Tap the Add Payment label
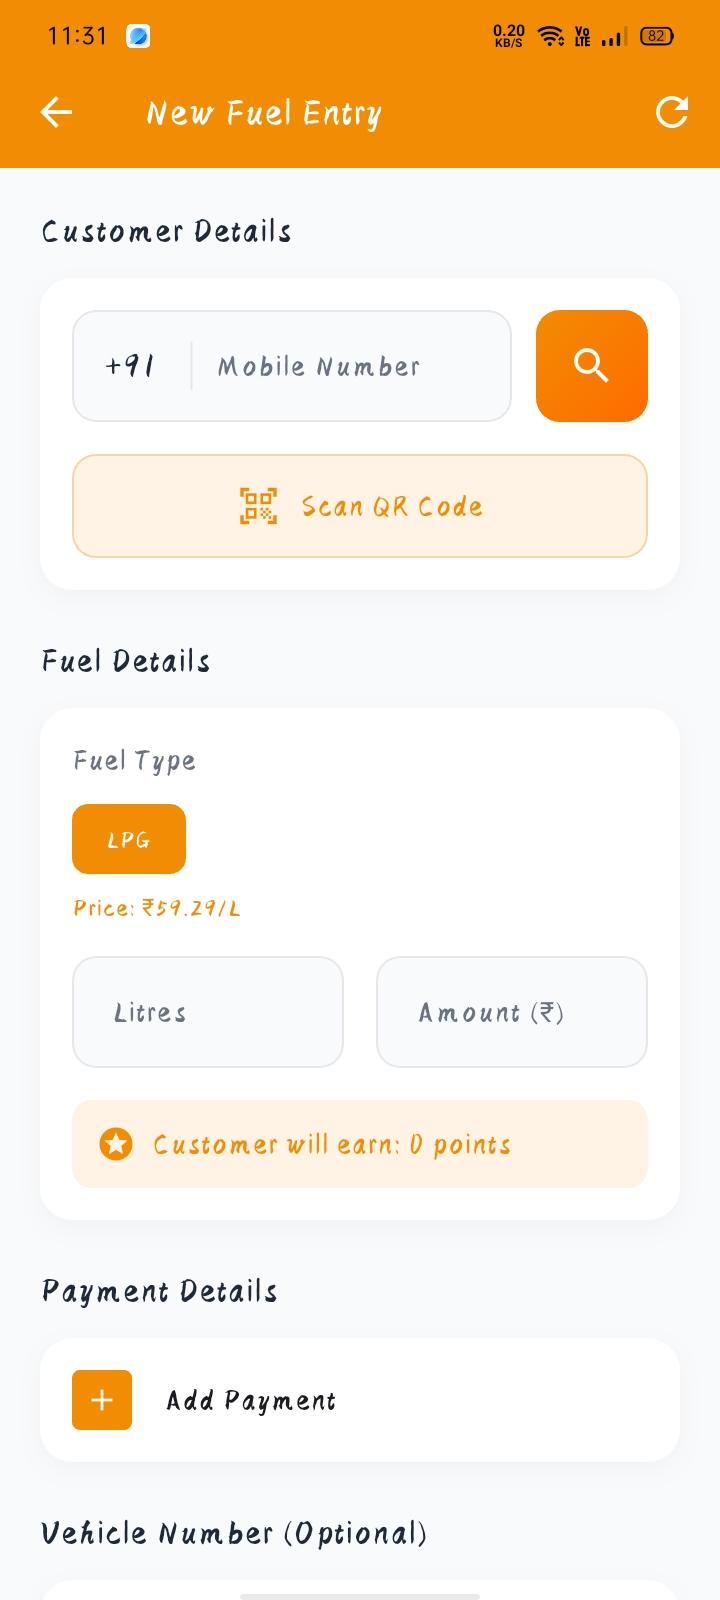720x1600 pixels. 251,1400
